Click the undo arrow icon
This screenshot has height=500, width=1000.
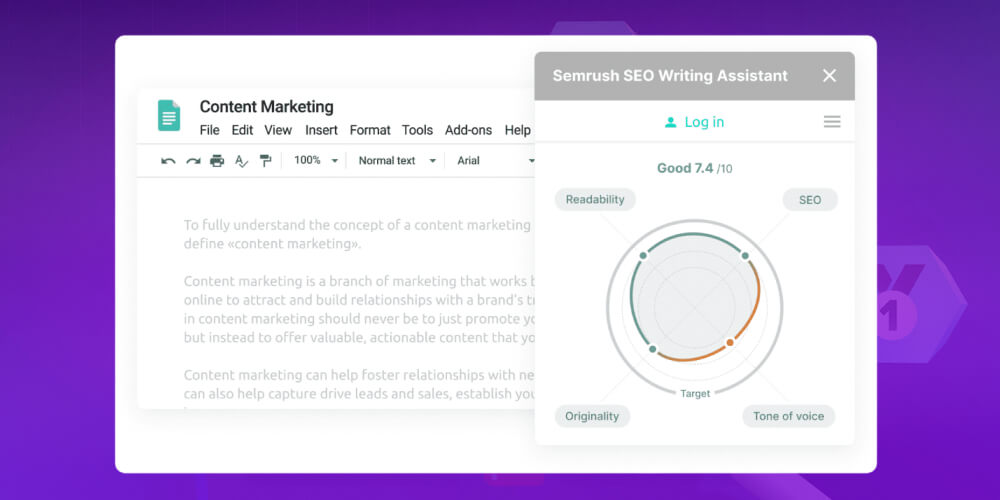[x=168, y=161]
